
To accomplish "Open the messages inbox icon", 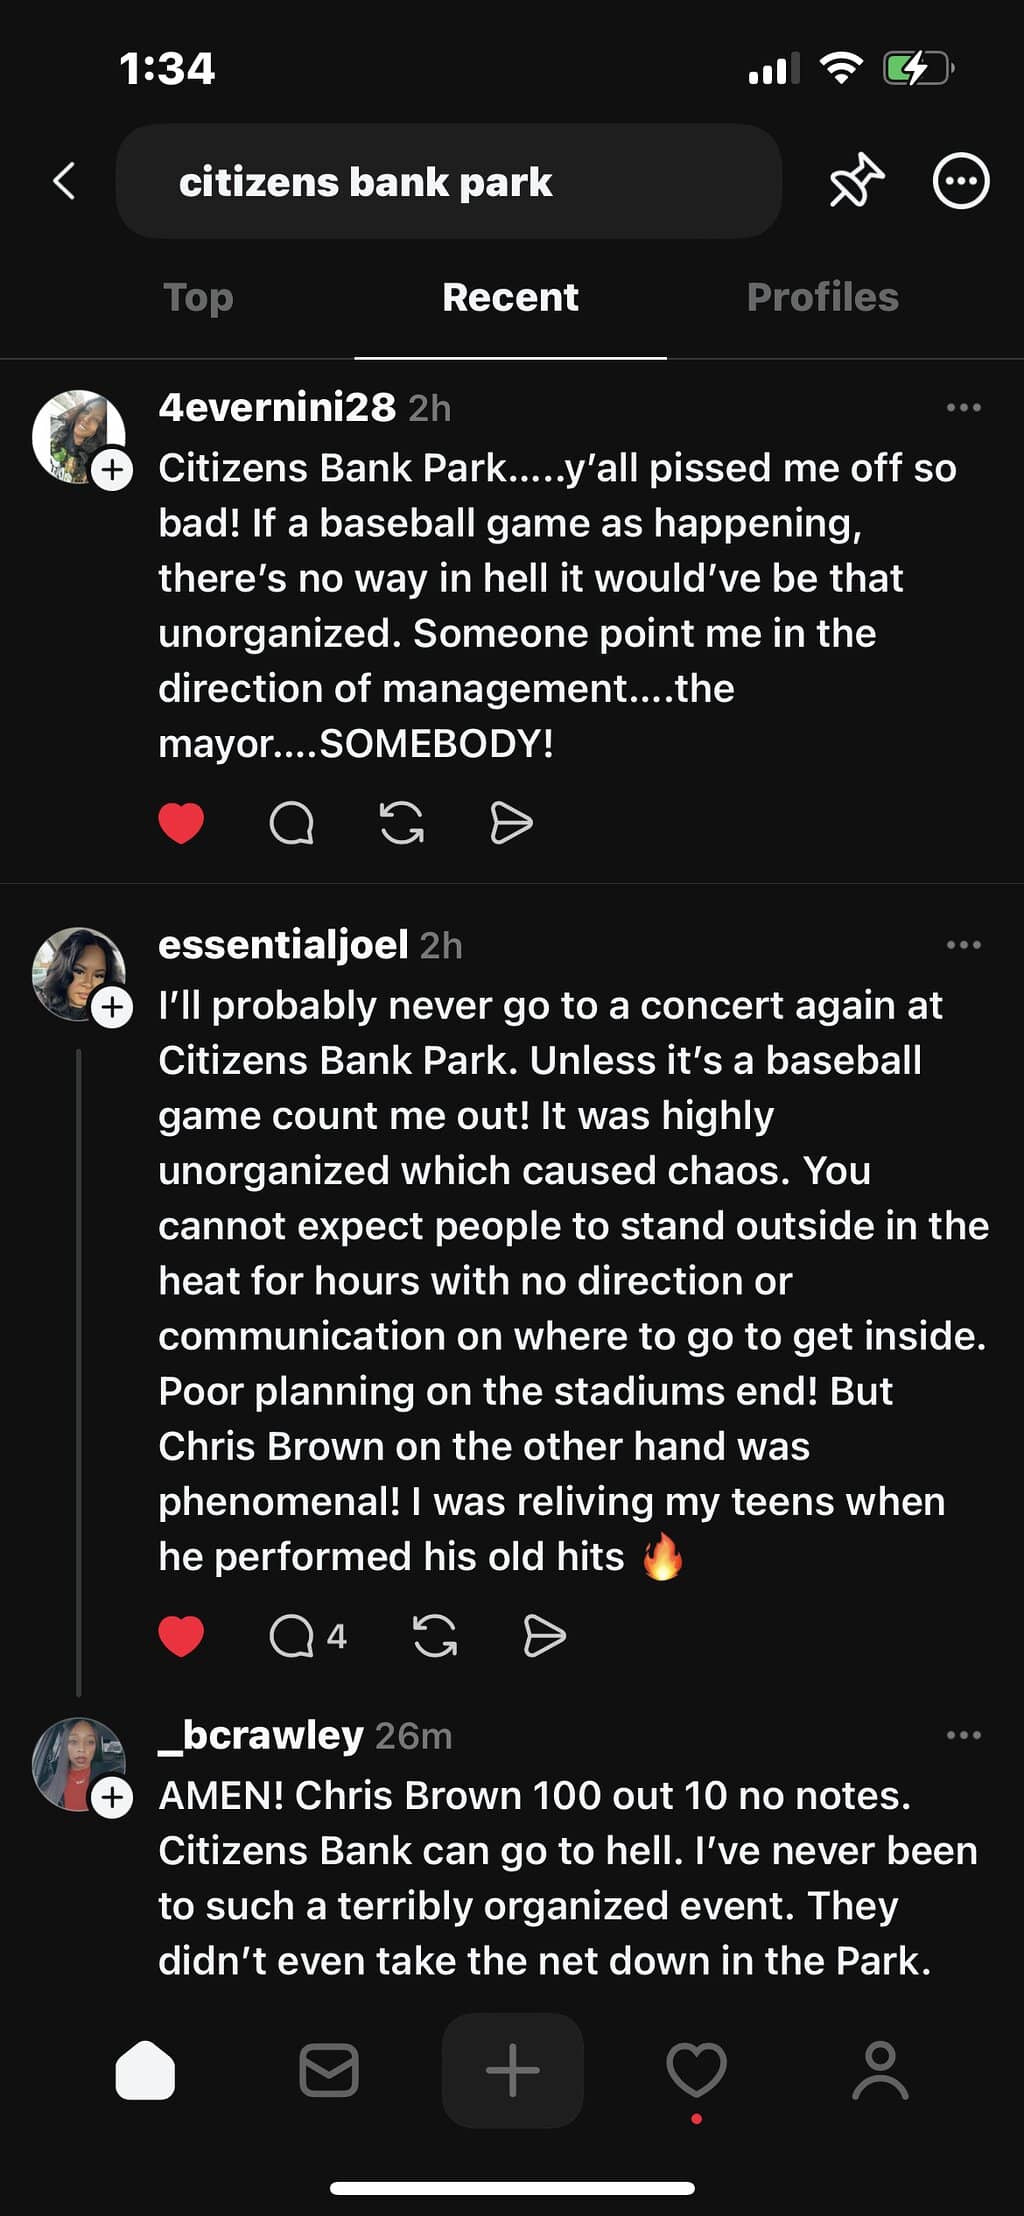I will 329,2070.
